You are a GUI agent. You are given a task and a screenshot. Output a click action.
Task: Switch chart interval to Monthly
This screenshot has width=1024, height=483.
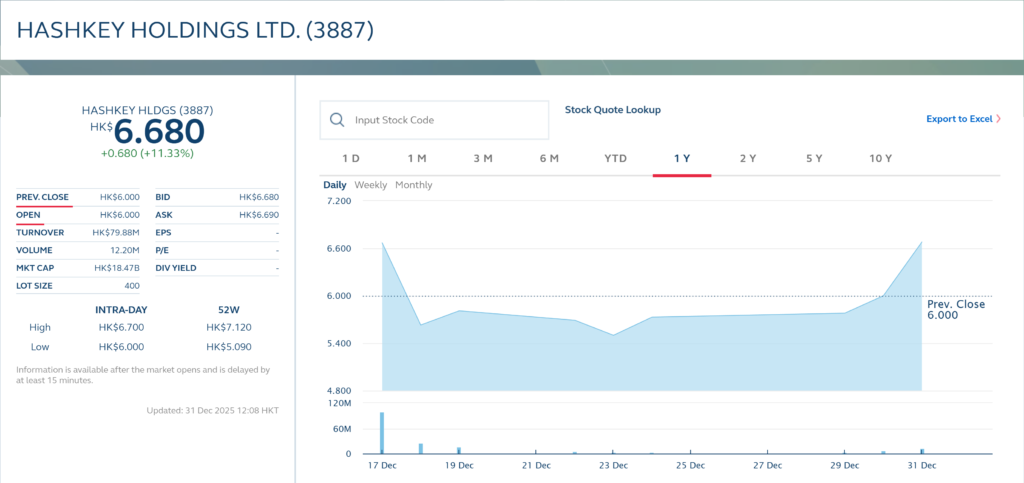pos(414,185)
